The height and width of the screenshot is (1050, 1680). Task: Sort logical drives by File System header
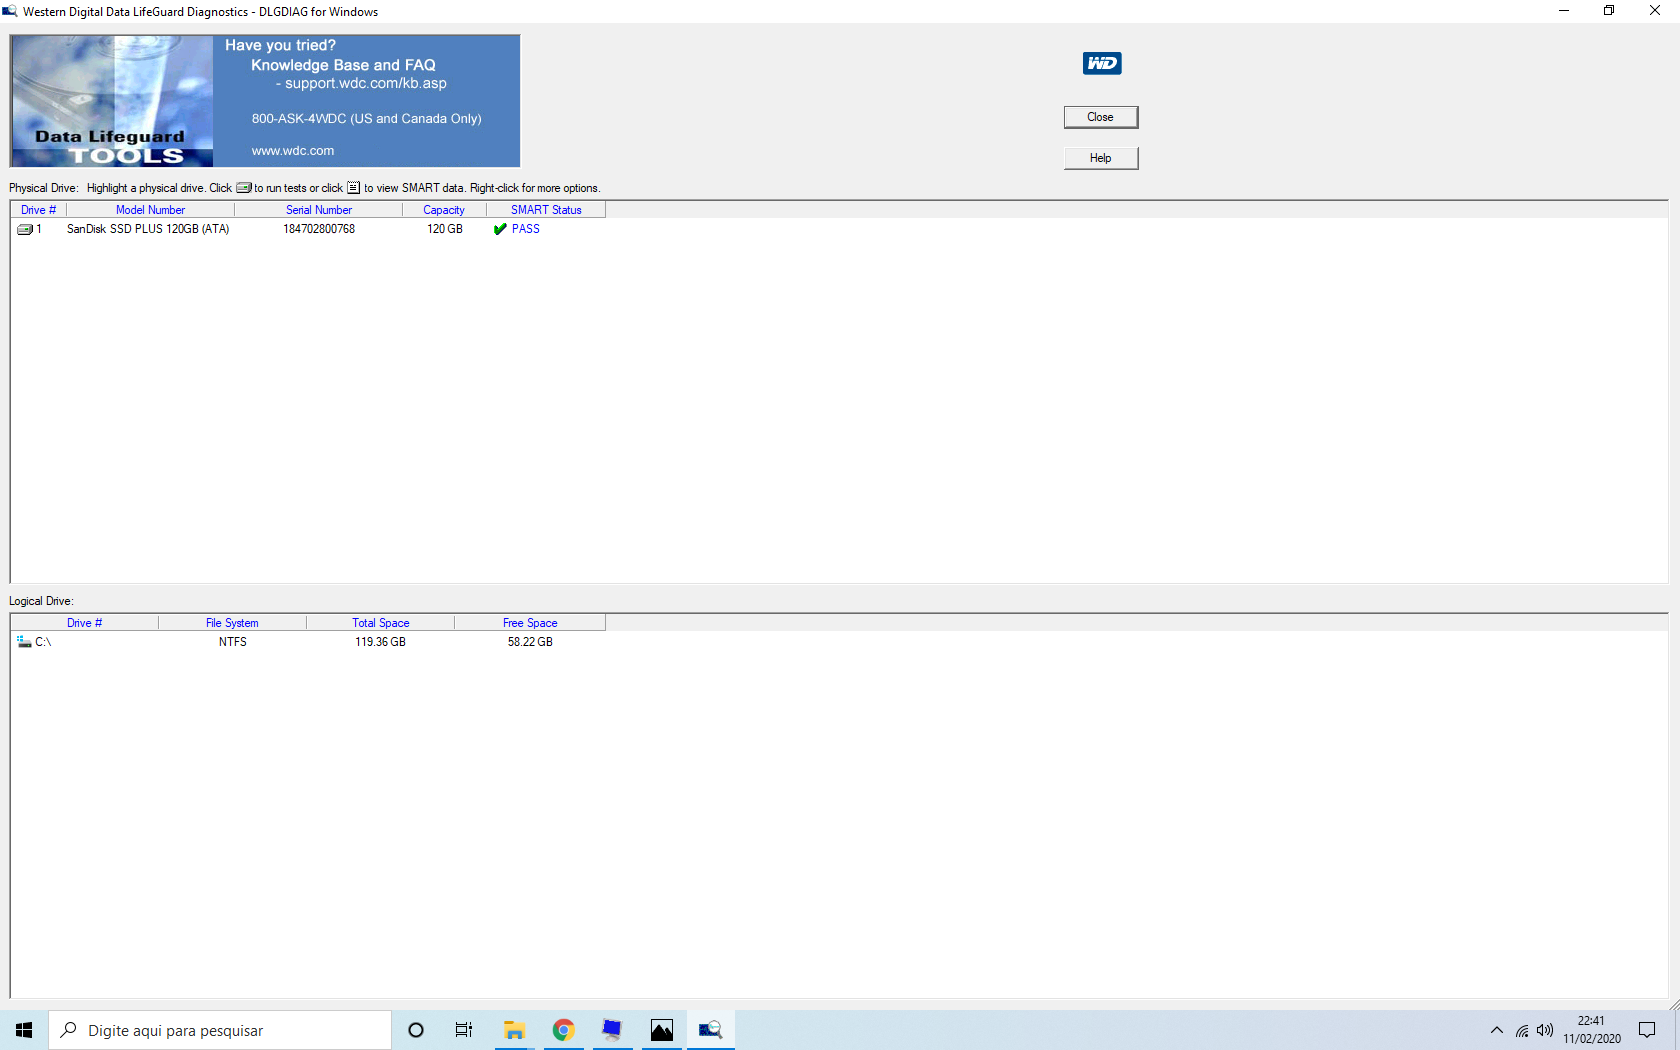tap(232, 623)
